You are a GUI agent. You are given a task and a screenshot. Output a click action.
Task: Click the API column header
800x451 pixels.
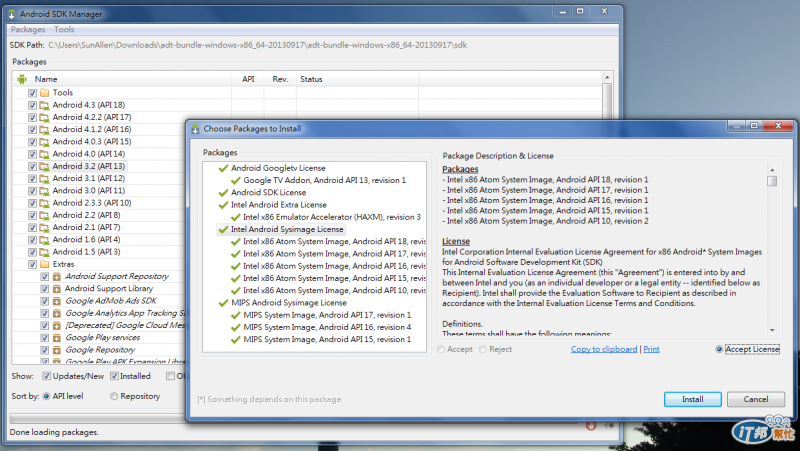coord(248,79)
